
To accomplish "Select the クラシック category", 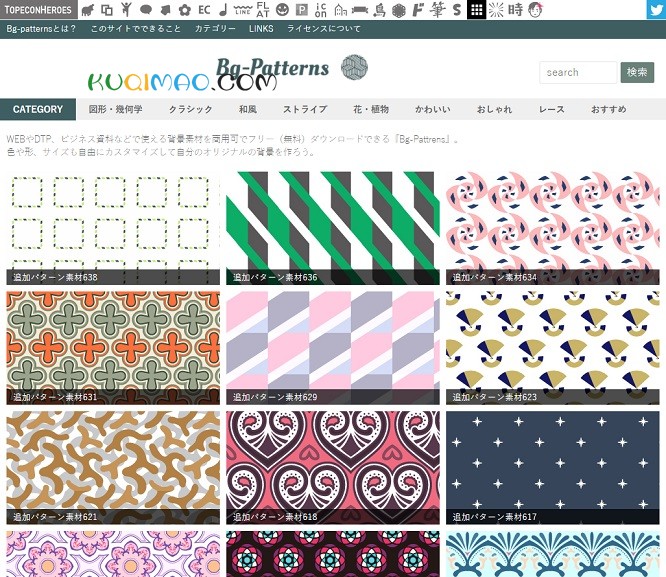I will tap(191, 109).
